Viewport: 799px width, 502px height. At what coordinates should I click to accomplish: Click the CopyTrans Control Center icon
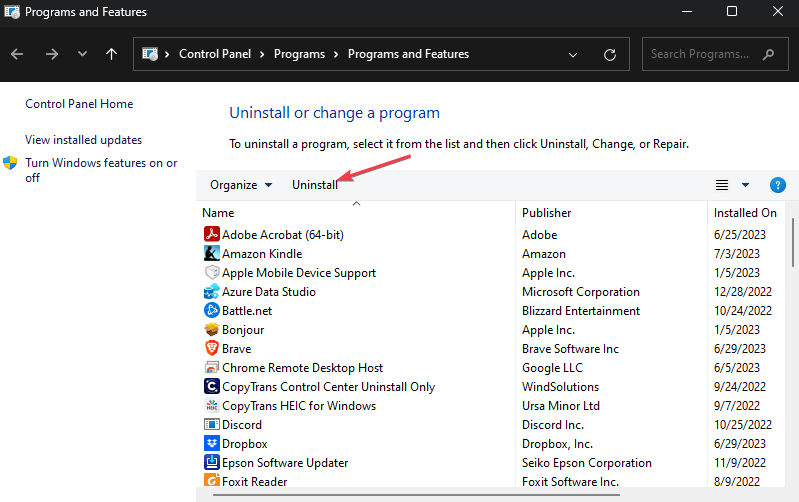tap(211, 386)
